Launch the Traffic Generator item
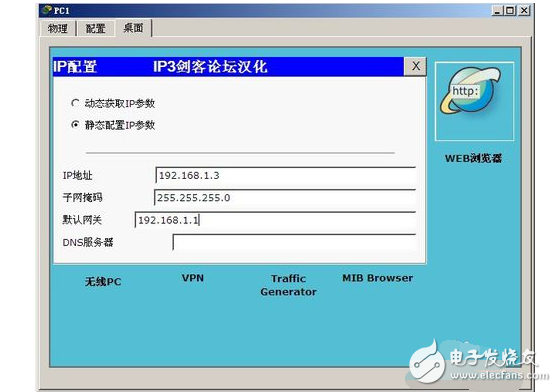 (x=288, y=285)
